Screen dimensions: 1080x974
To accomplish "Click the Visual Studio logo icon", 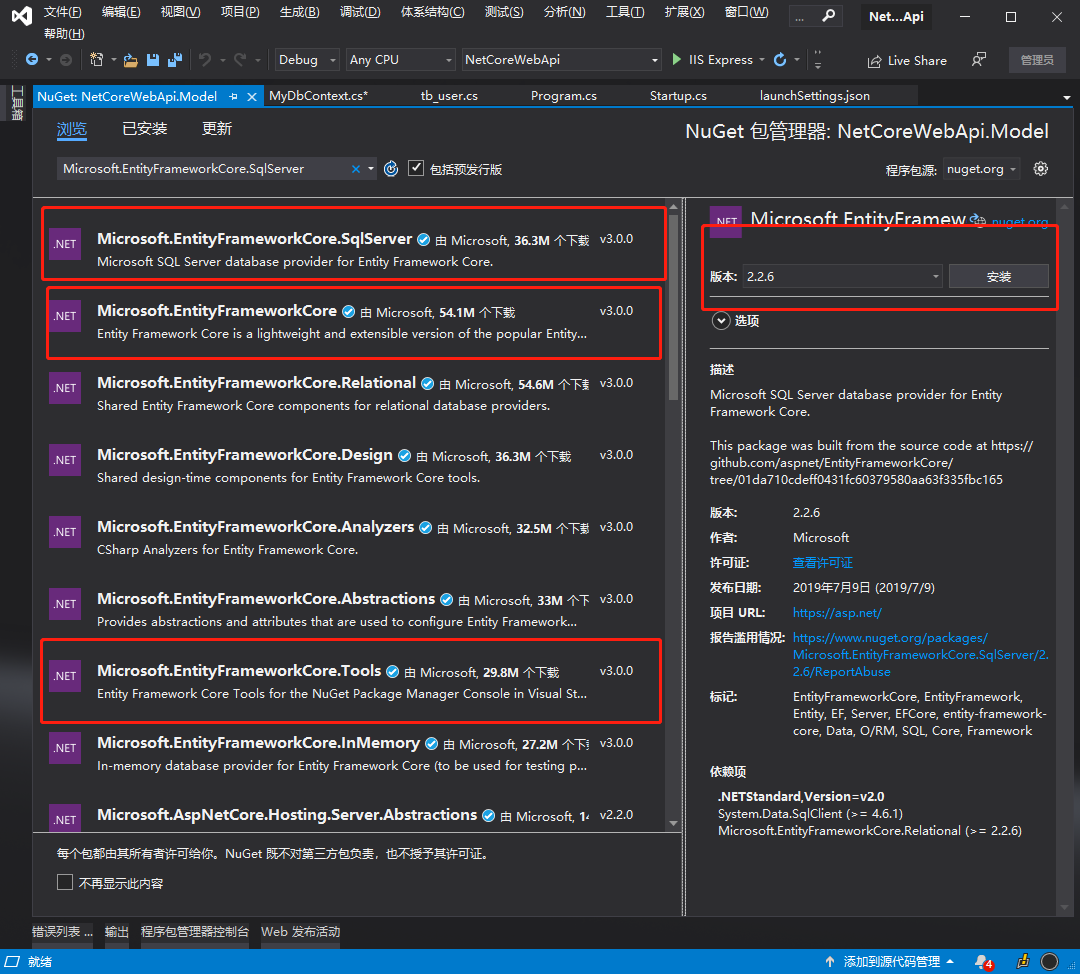I will 22,16.
